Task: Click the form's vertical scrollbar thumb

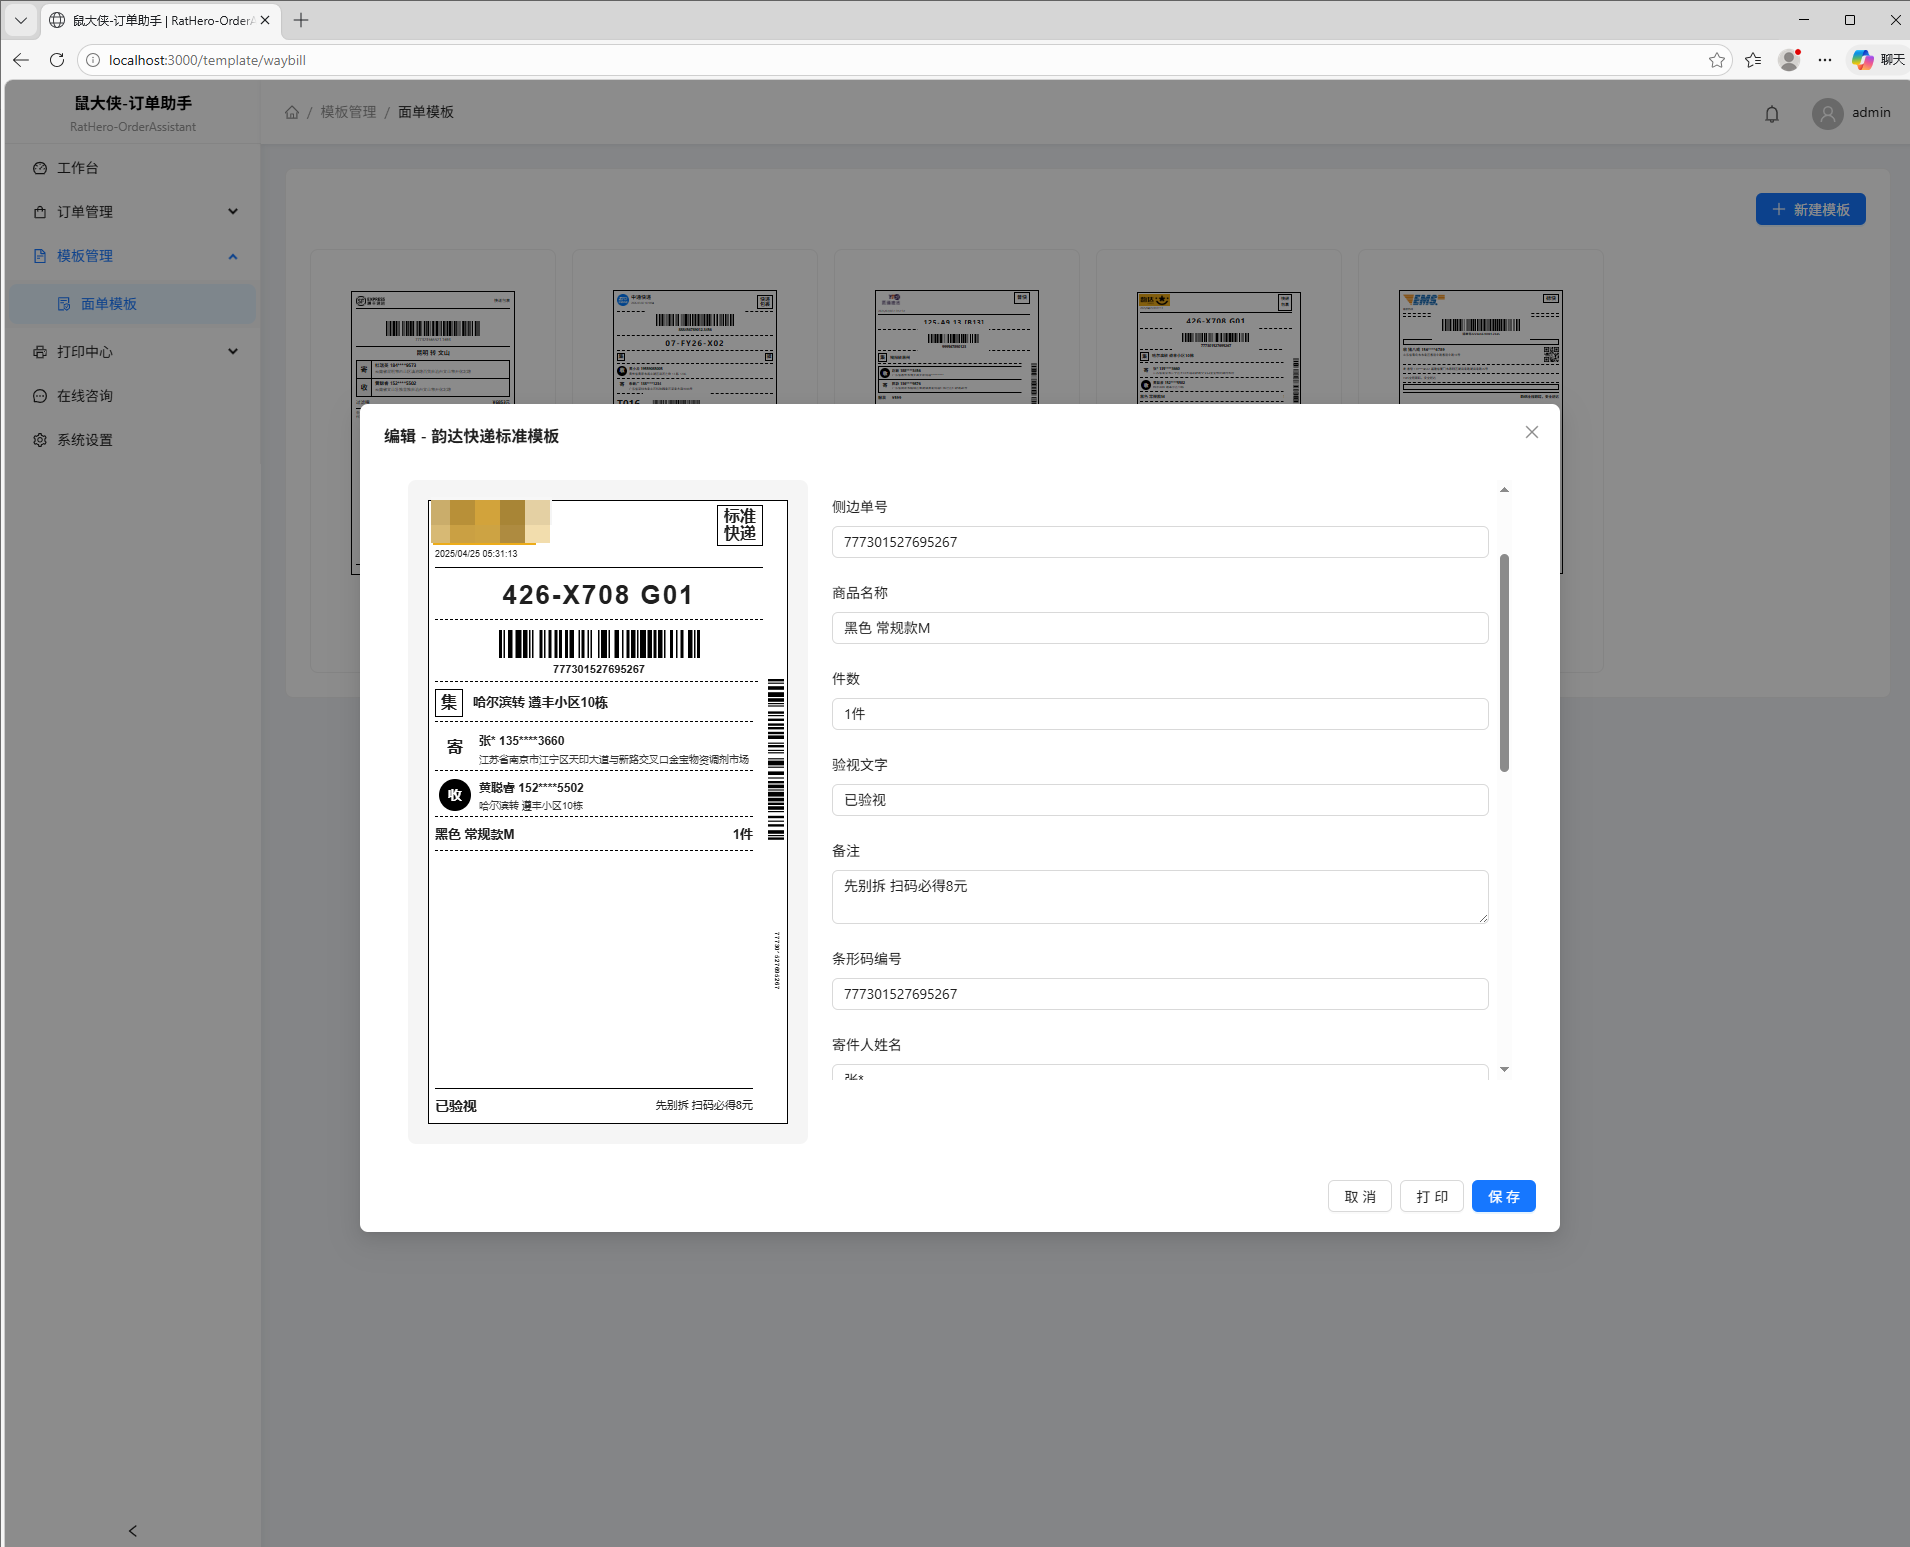Action: (1504, 662)
